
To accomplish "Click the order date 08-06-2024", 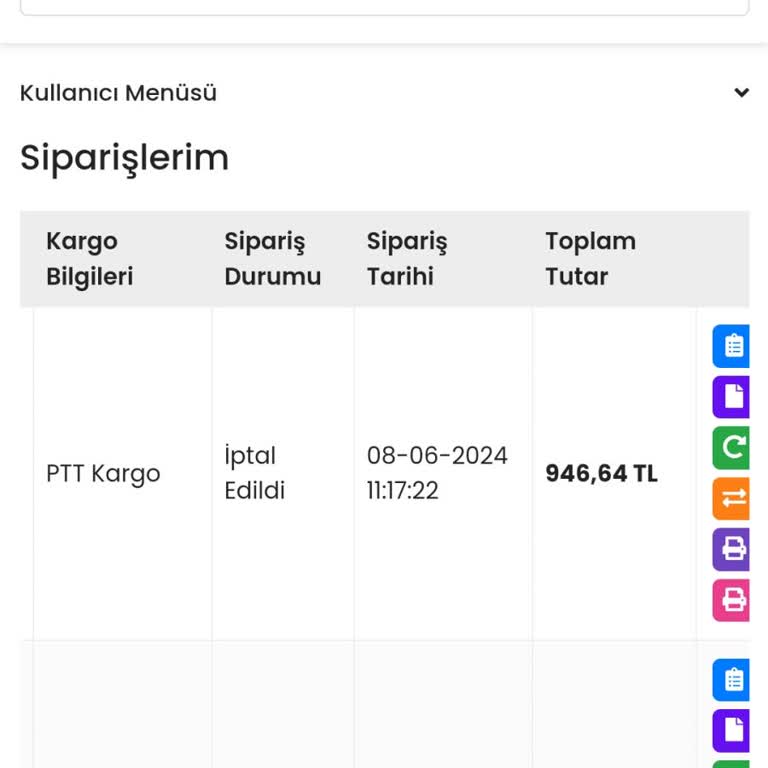I will (437, 456).
